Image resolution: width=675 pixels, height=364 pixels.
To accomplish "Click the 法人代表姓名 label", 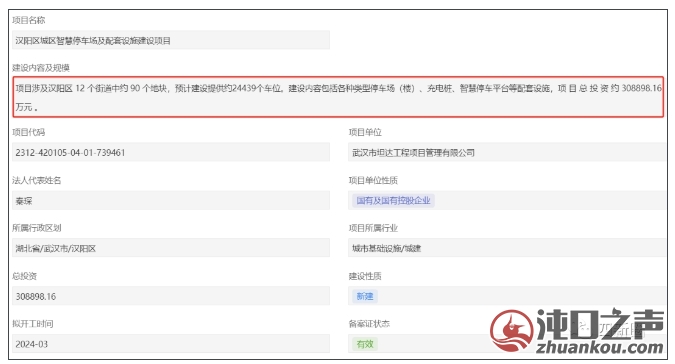I will pos(37,180).
